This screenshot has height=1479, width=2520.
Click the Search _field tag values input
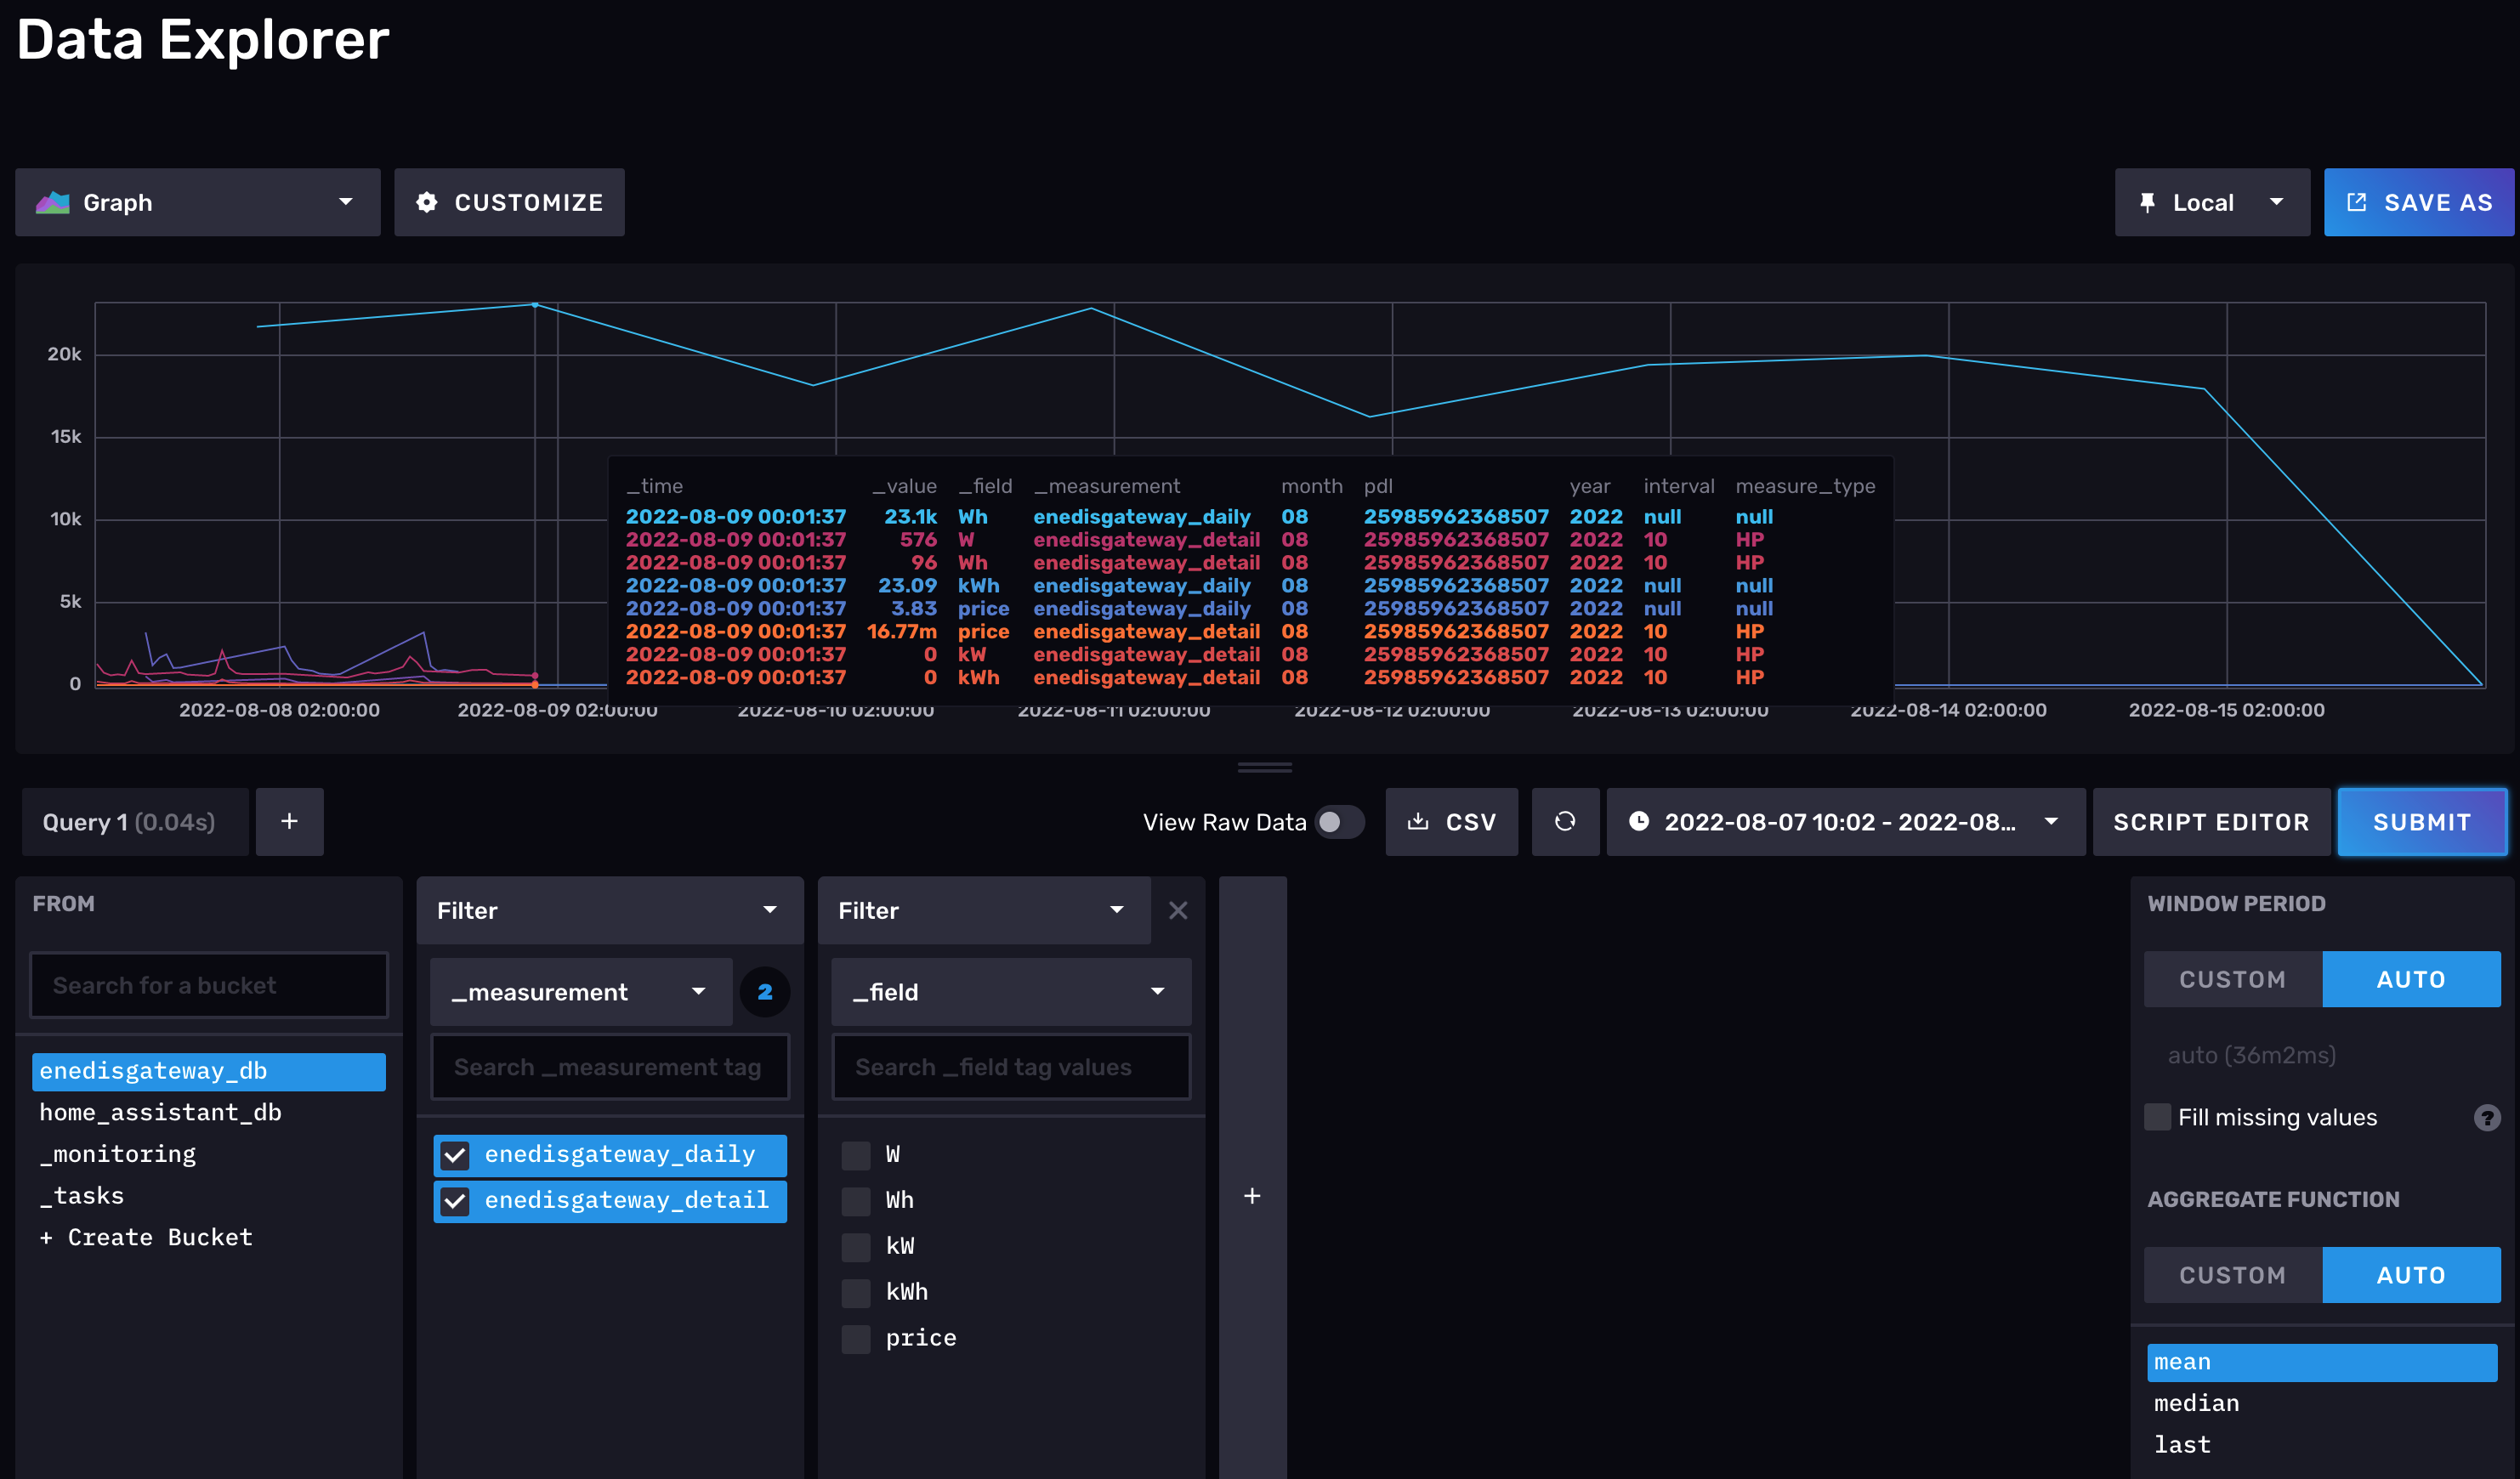(1011, 1068)
